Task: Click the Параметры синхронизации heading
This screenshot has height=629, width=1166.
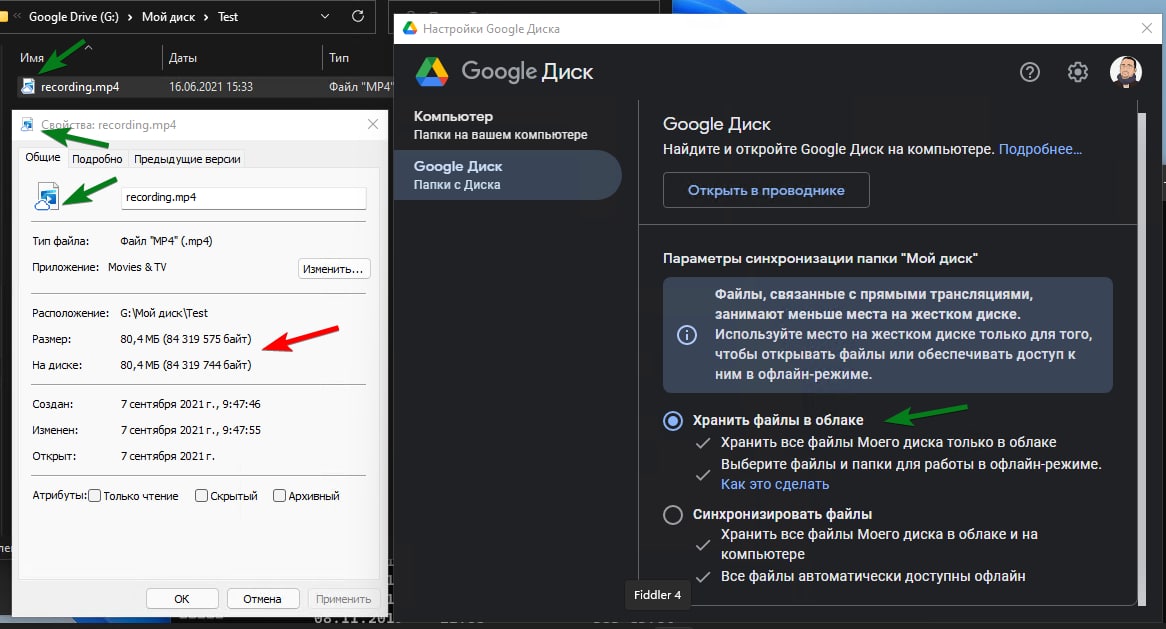Action: pos(819,259)
